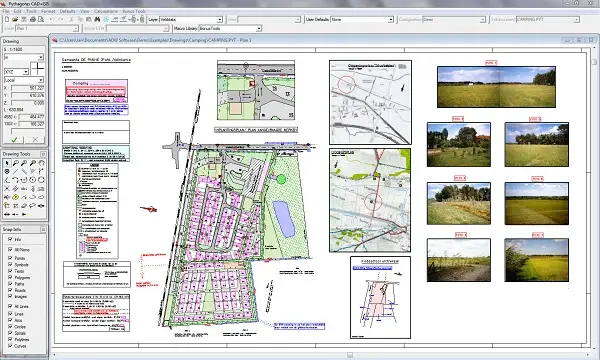Image resolution: width=600 pixels, height=360 pixels.
Task: Open the Edit menu
Action: [x=17, y=11]
